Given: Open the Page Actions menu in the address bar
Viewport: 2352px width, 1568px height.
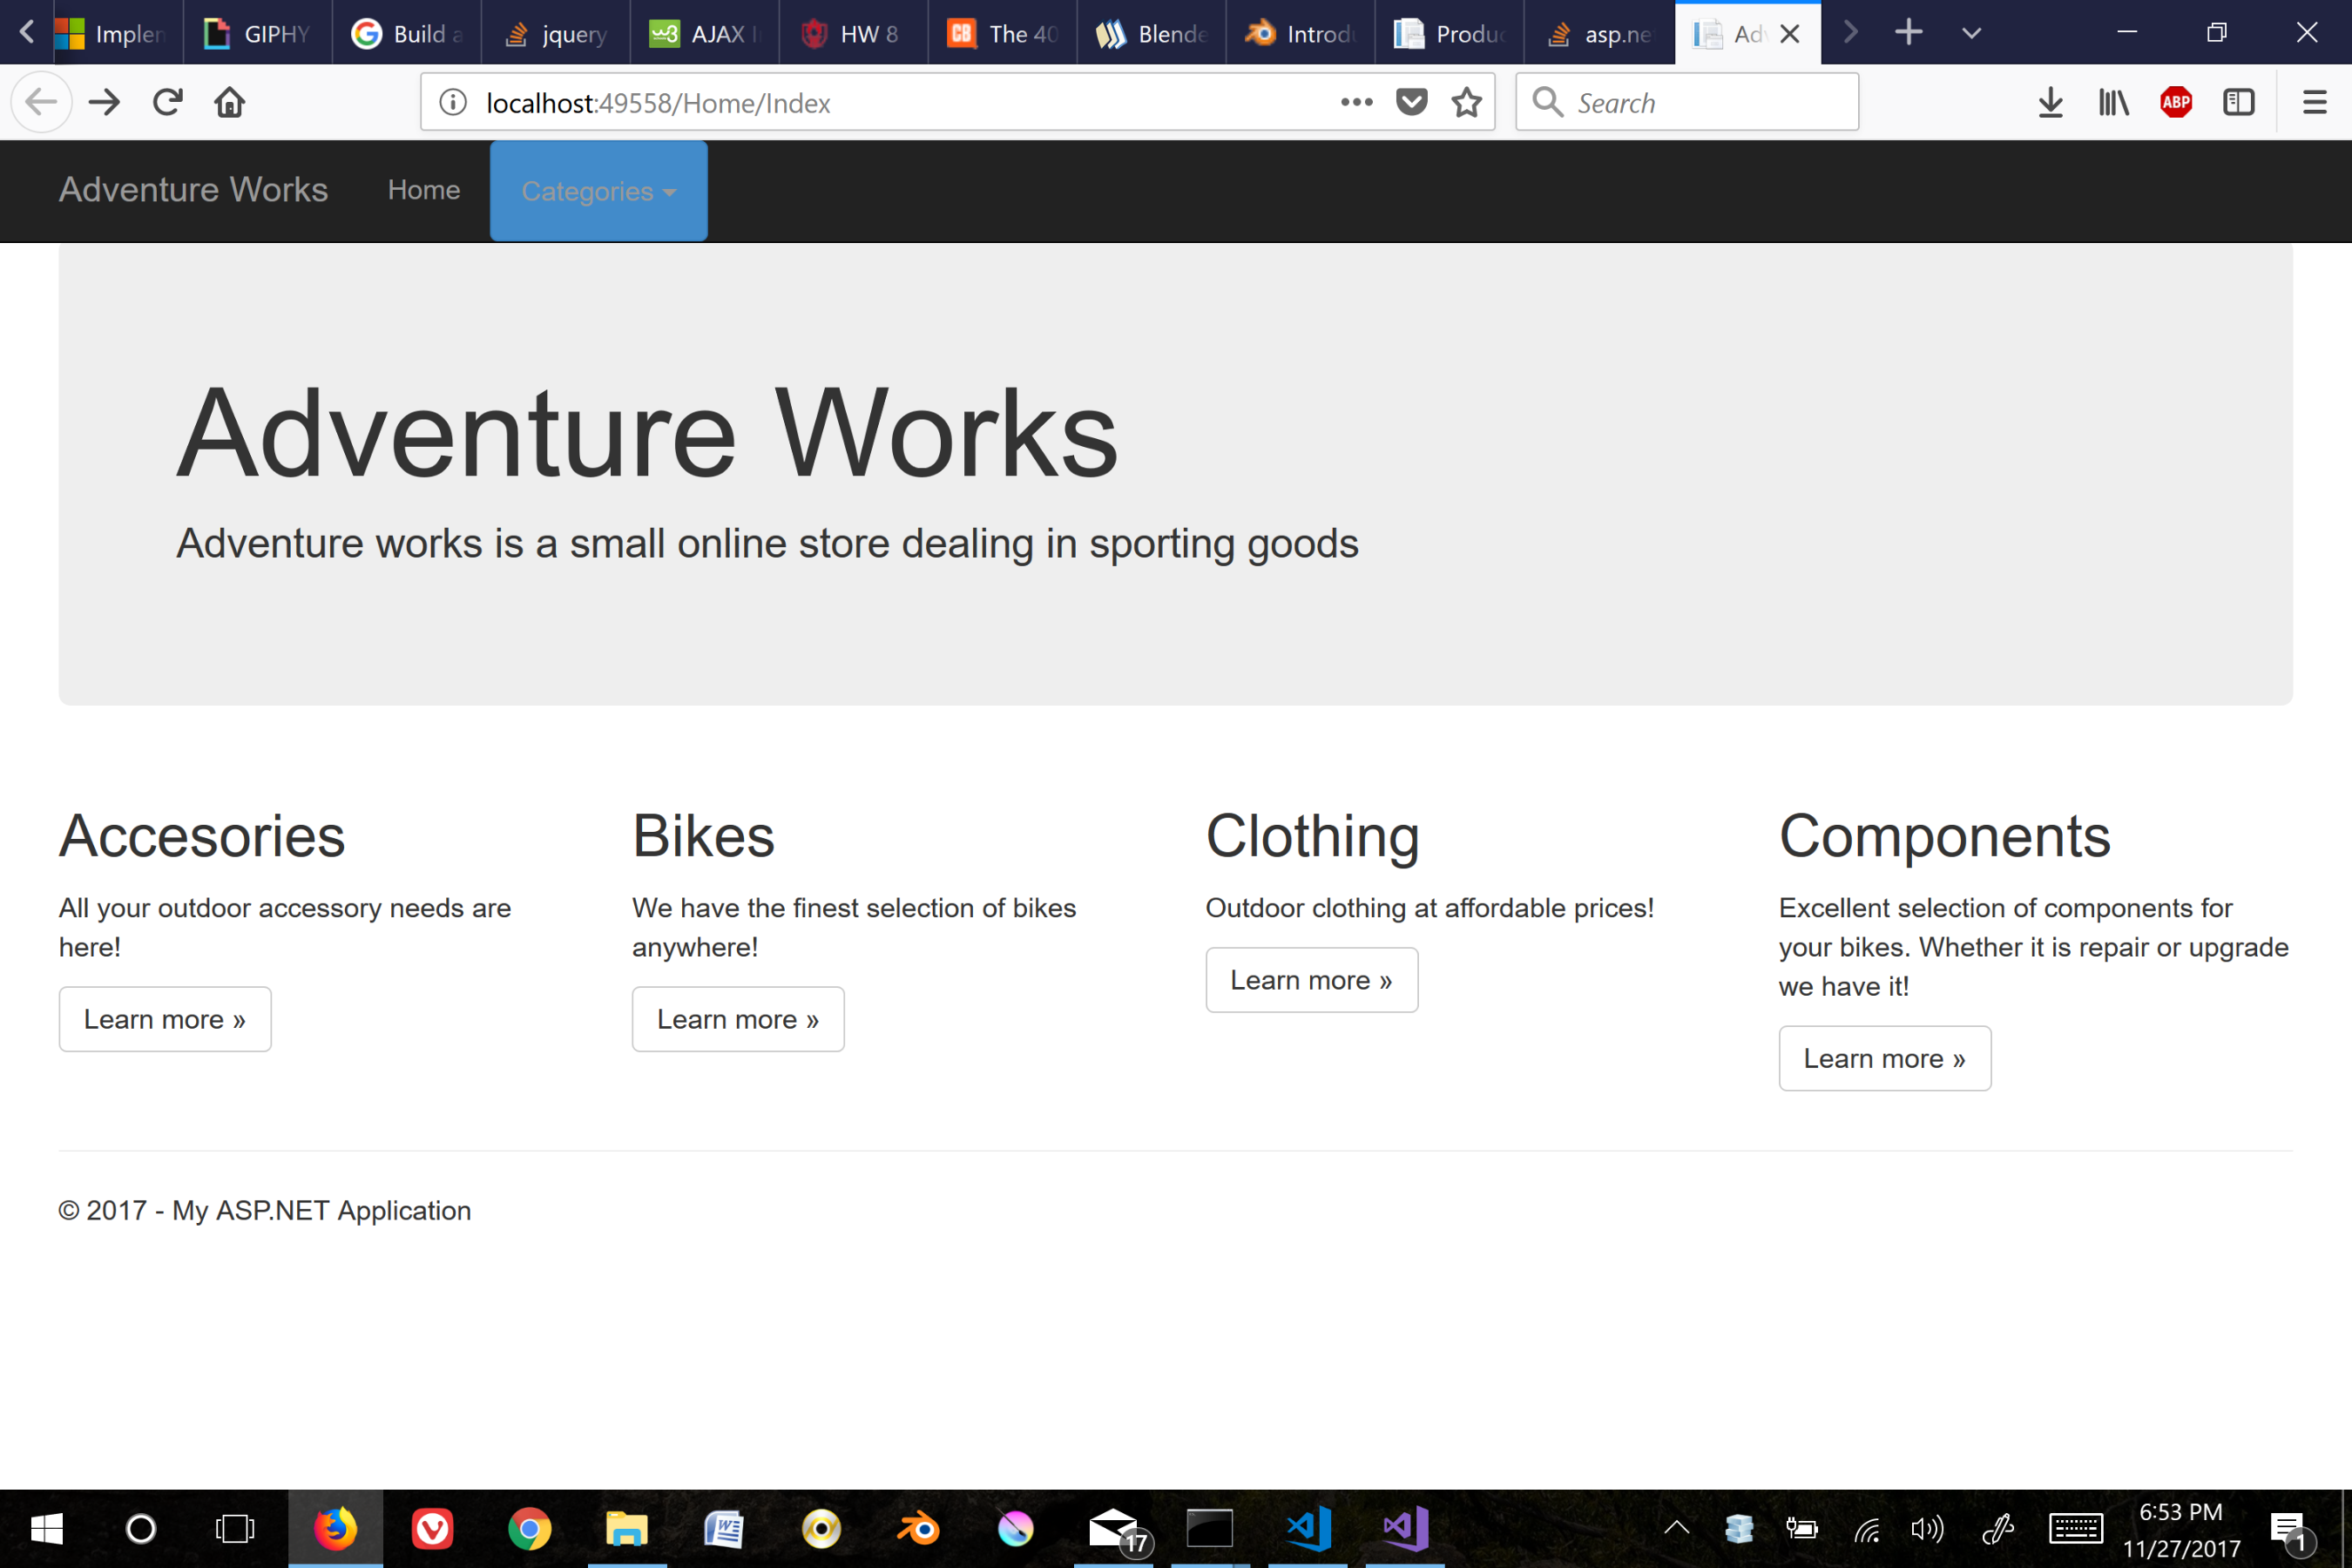Looking at the screenshot, I should 1356,101.
